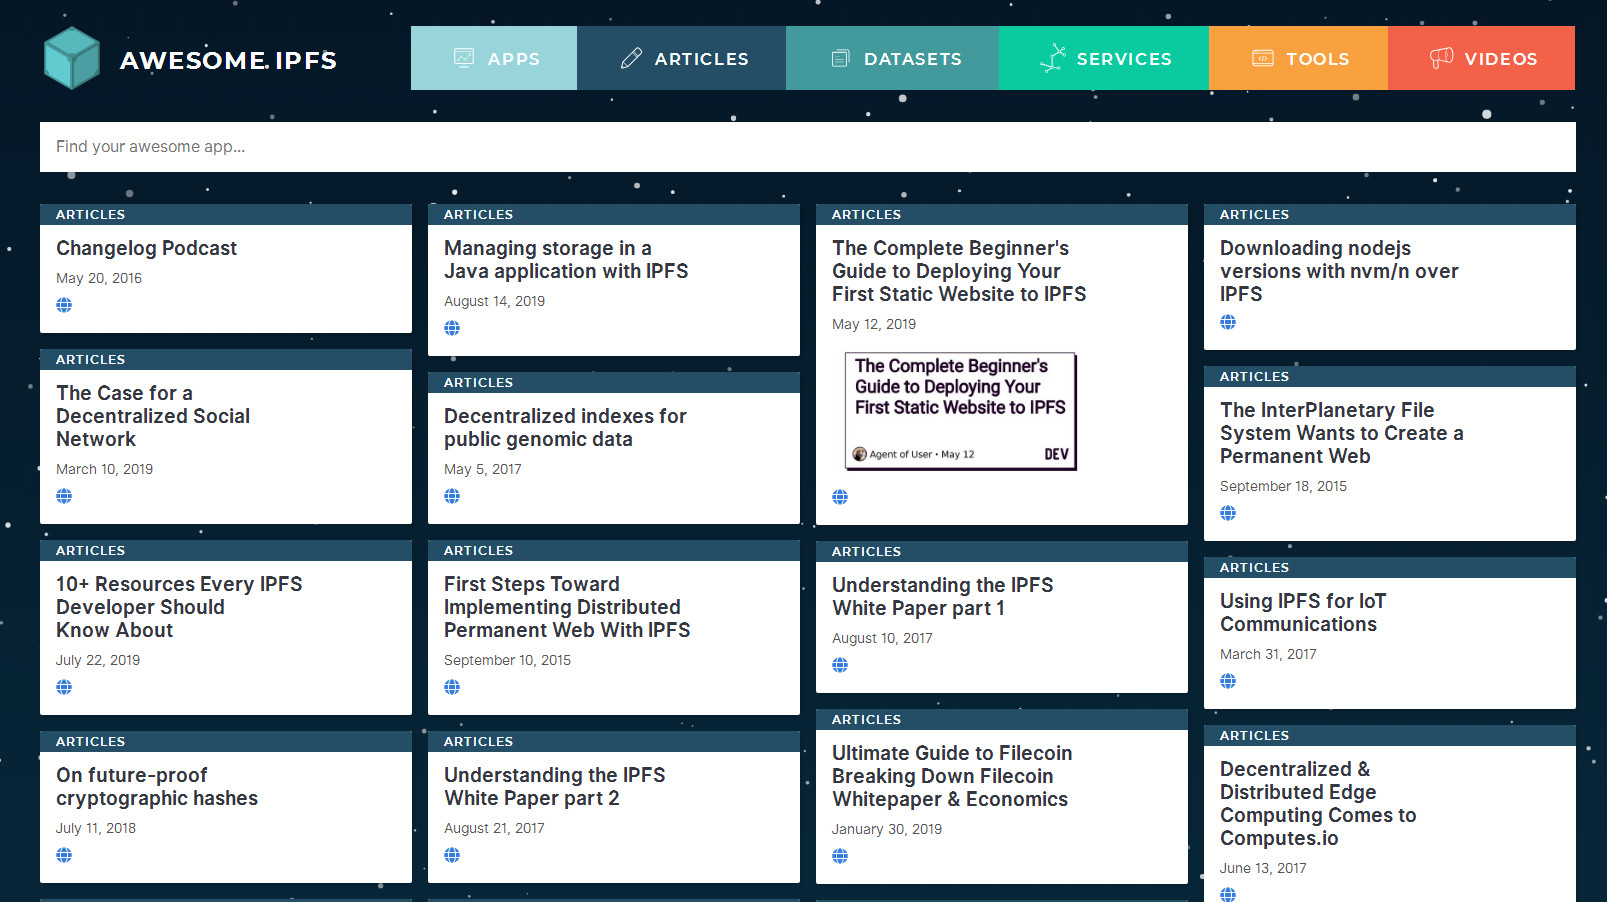Open globe link for Decentralized indexes genomic data
1607x902 pixels.
coord(452,496)
